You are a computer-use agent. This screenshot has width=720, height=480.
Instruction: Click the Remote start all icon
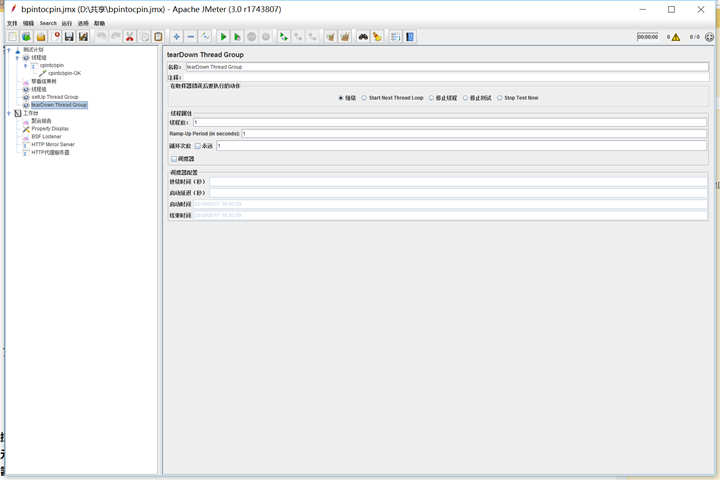tap(284, 37)
